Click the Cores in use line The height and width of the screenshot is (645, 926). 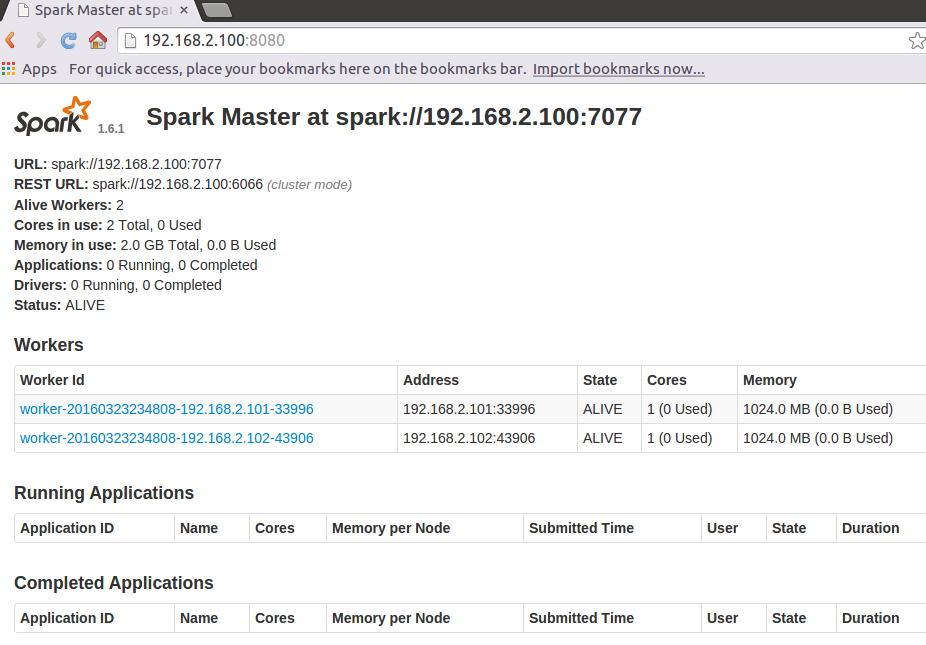pos(107,225)
